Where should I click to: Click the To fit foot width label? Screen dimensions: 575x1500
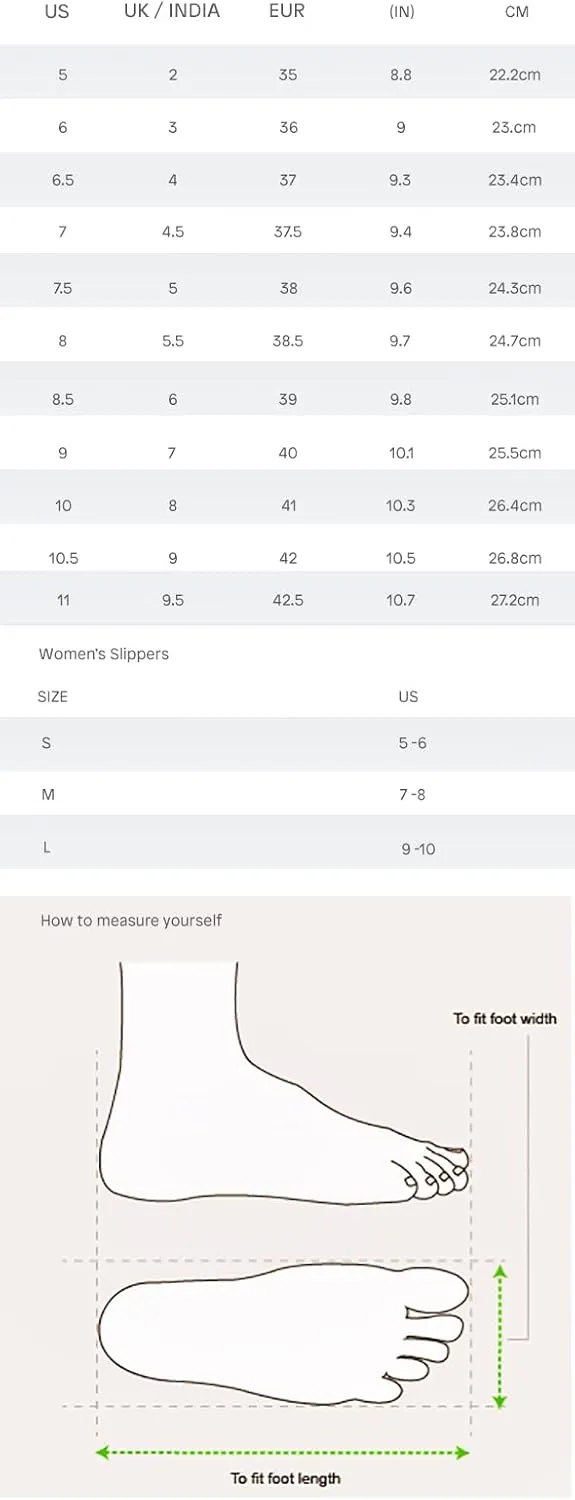tap(505, 1018)
